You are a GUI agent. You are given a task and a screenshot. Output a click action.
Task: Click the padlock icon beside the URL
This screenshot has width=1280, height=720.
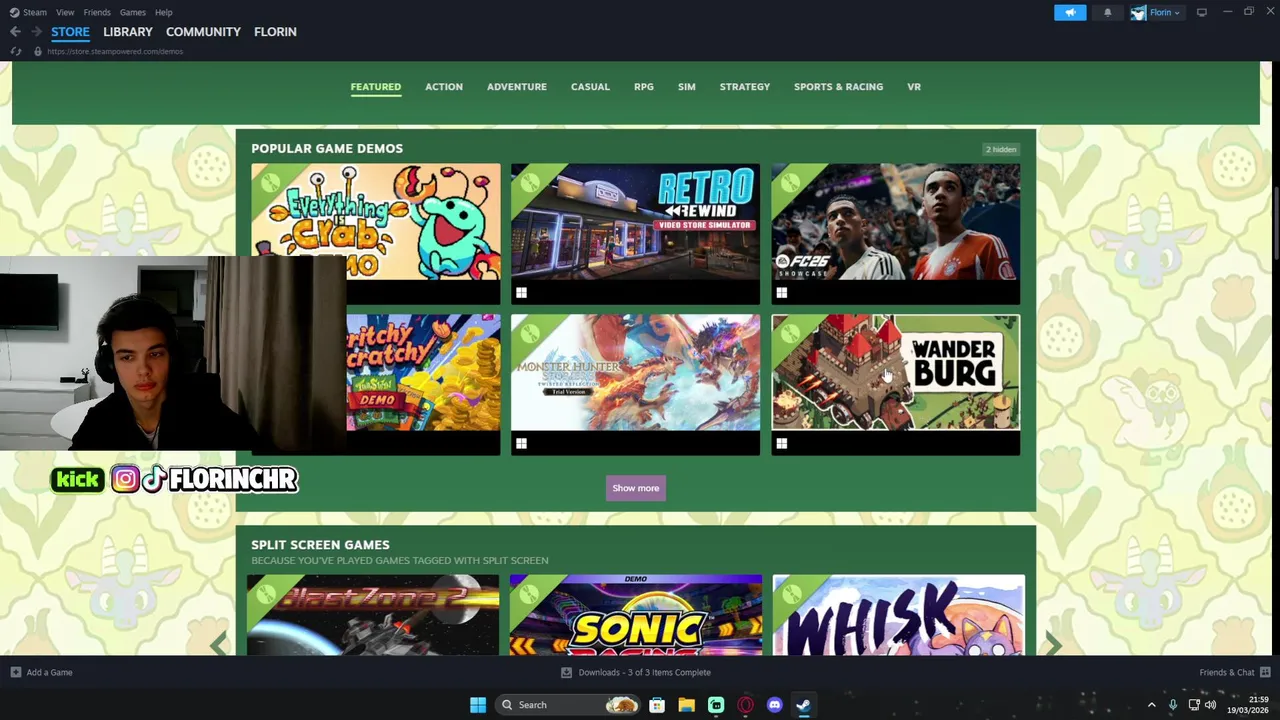click(x=37, y=51)
